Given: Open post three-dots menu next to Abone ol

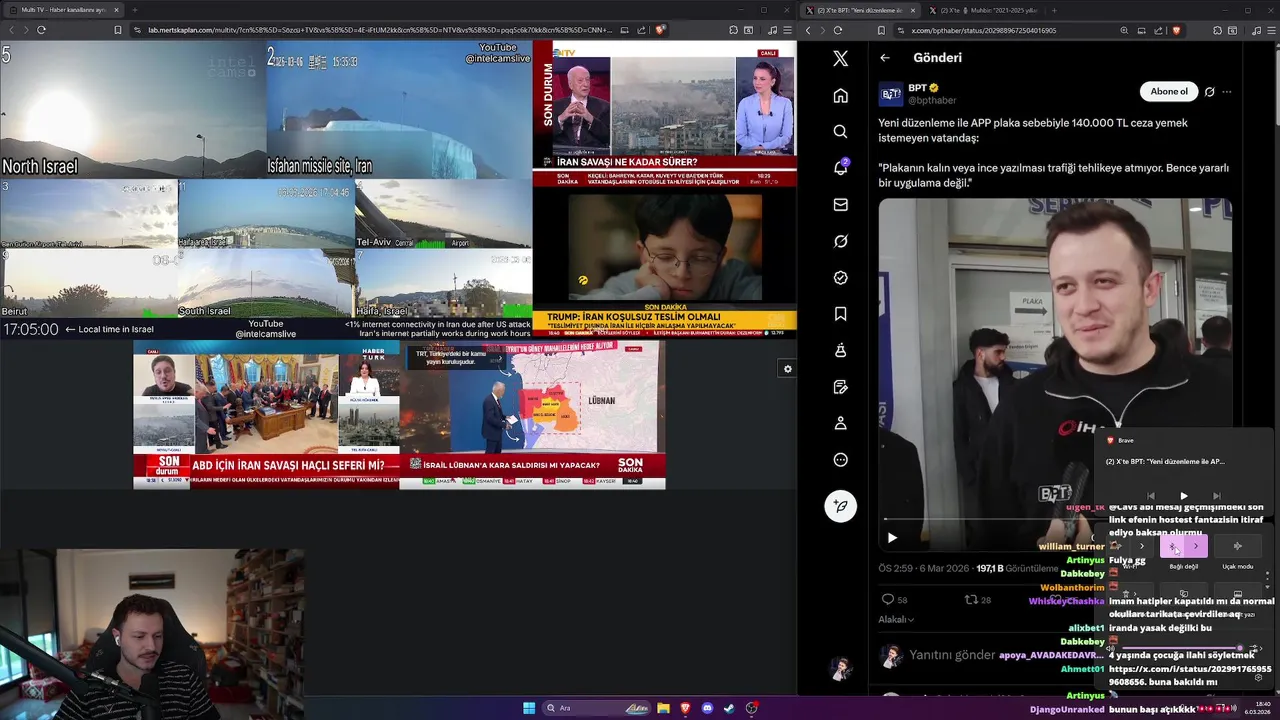Looking at the screenshot, I should coord(1227,92).
